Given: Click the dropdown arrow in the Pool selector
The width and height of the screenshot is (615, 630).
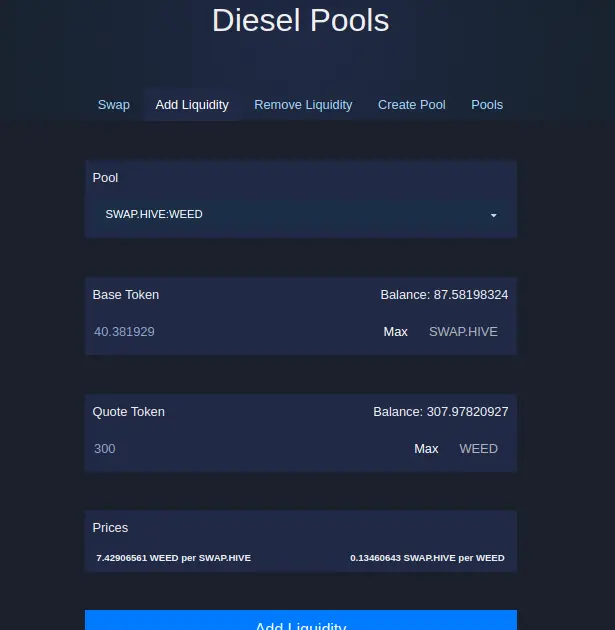Looking at the screenshot, I should point(494,215).
